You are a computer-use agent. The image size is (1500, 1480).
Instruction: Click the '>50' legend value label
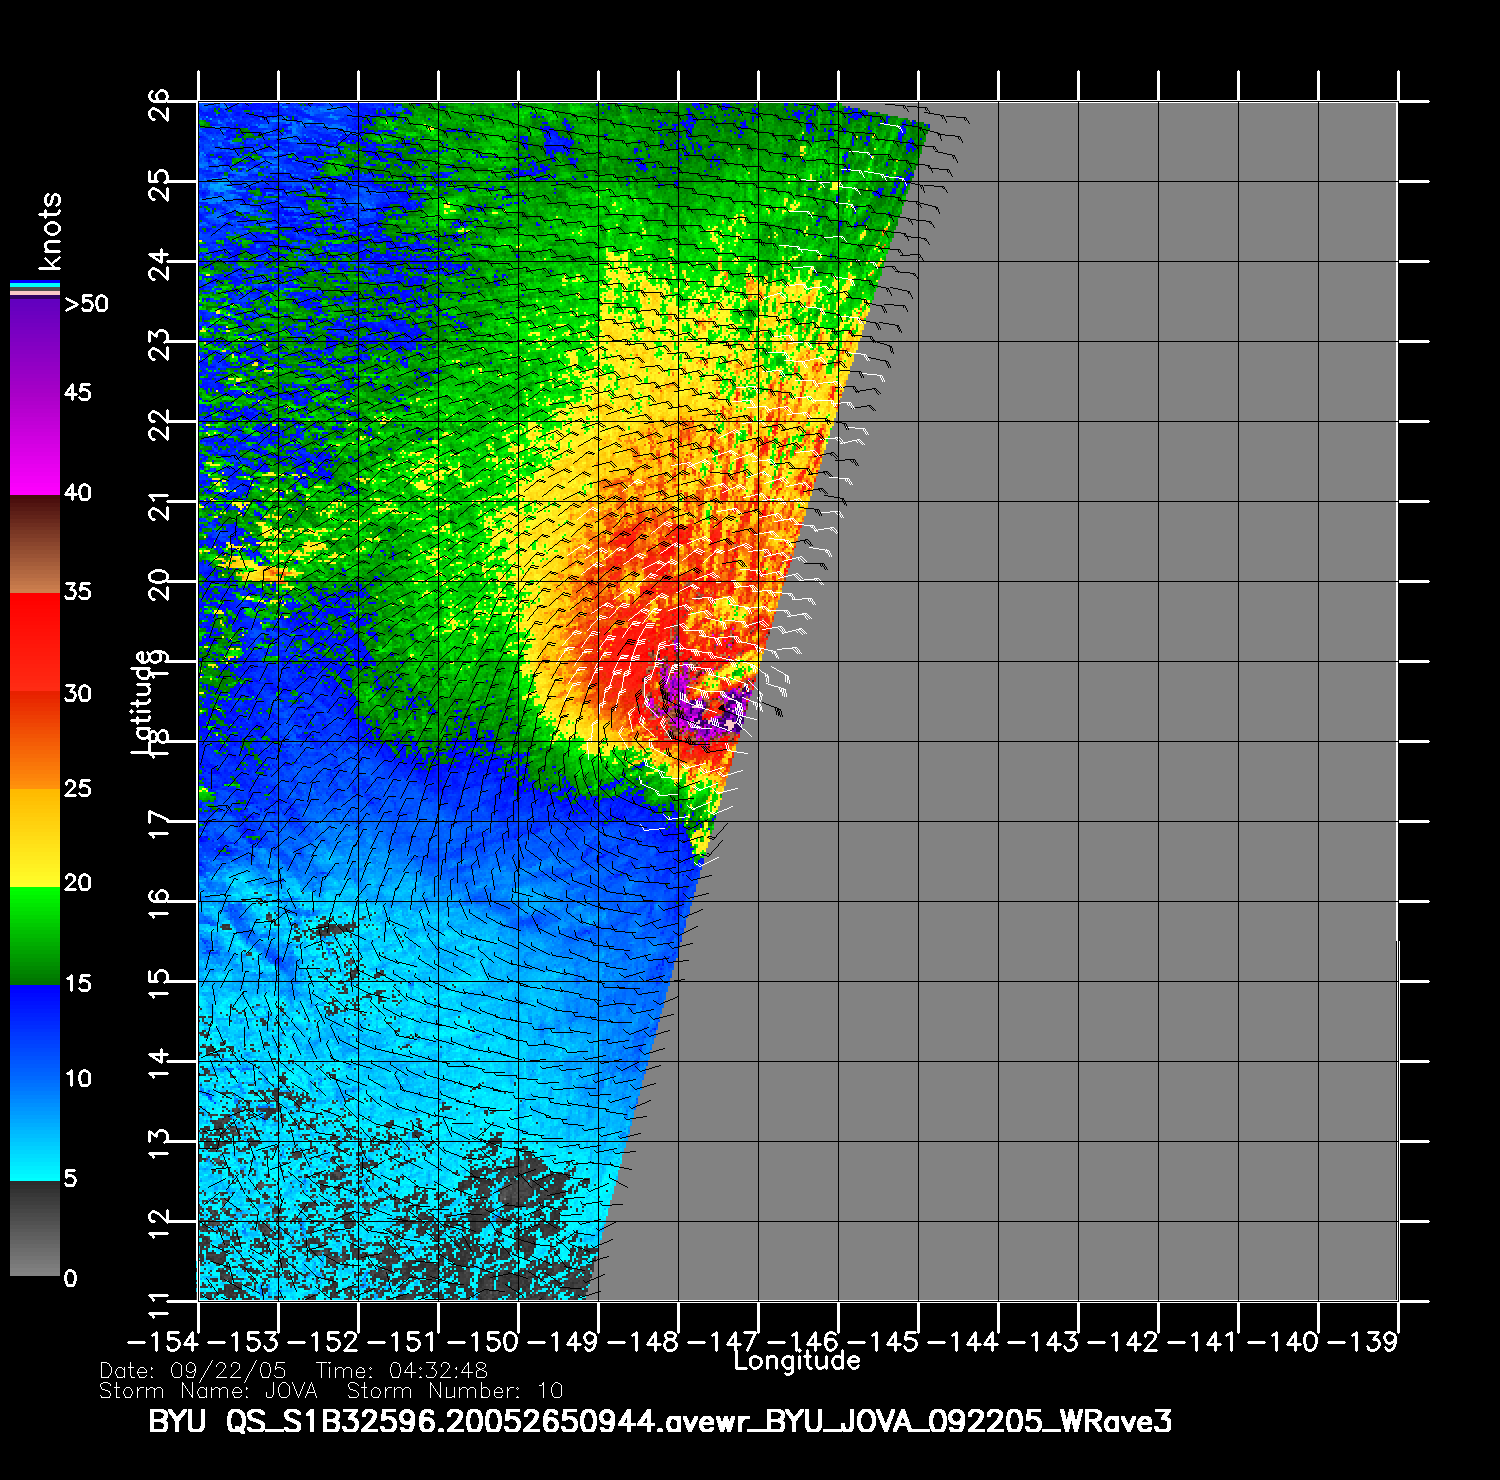86,304
